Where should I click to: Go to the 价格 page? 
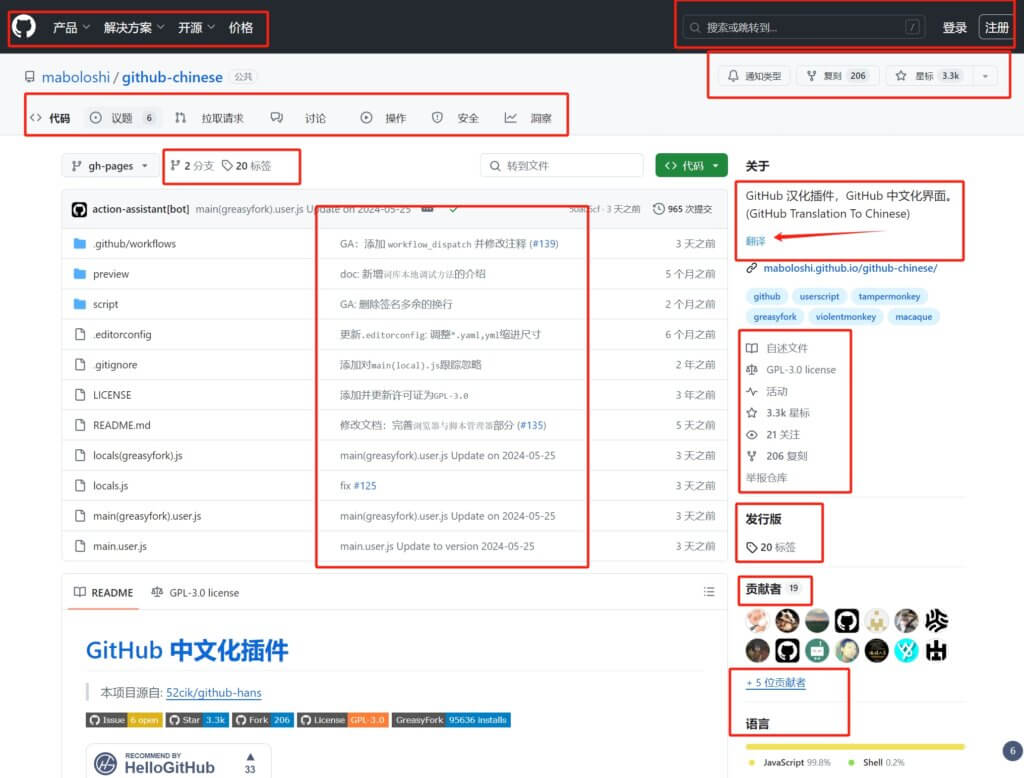click(x=240, y=27)
